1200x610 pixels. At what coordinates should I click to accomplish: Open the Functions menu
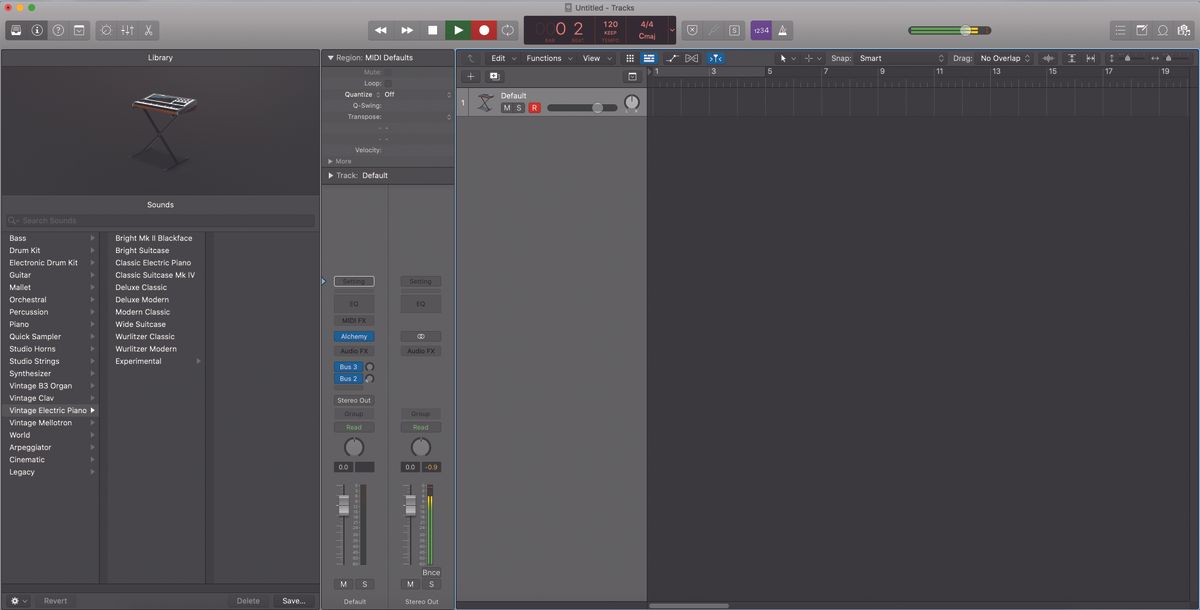click(546, 58)
